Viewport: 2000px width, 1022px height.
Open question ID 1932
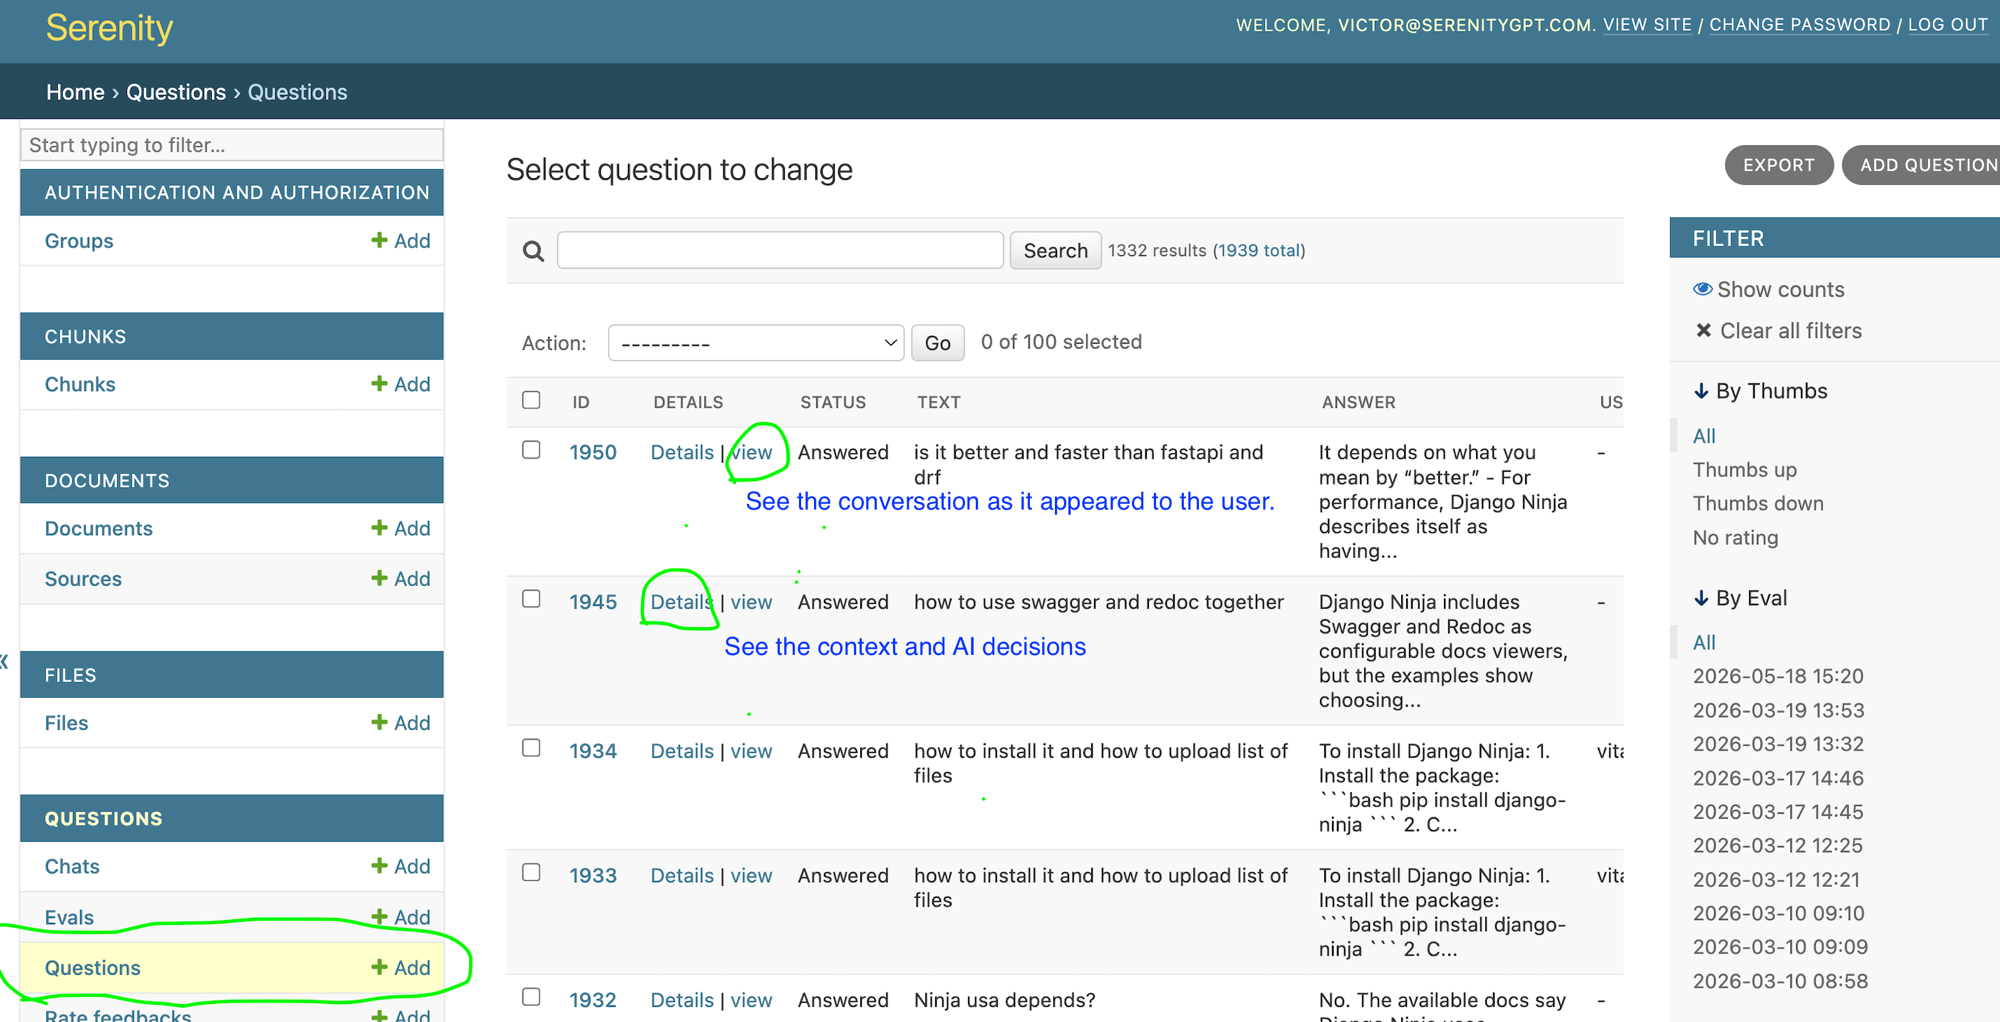pyautogui.click(x=593, y=1000)
